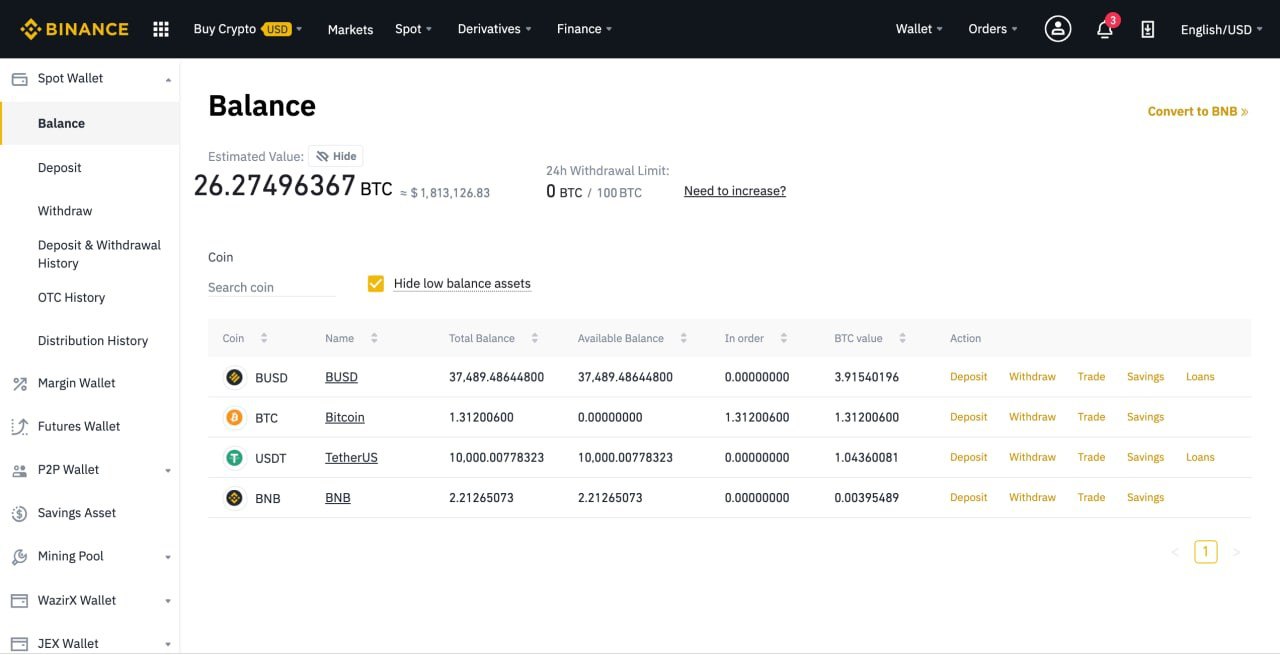Image resolution: width=1280 pixels, height=655 pixels.
Task: Click Trade in the USDT row
Action: click(1091, 457)
